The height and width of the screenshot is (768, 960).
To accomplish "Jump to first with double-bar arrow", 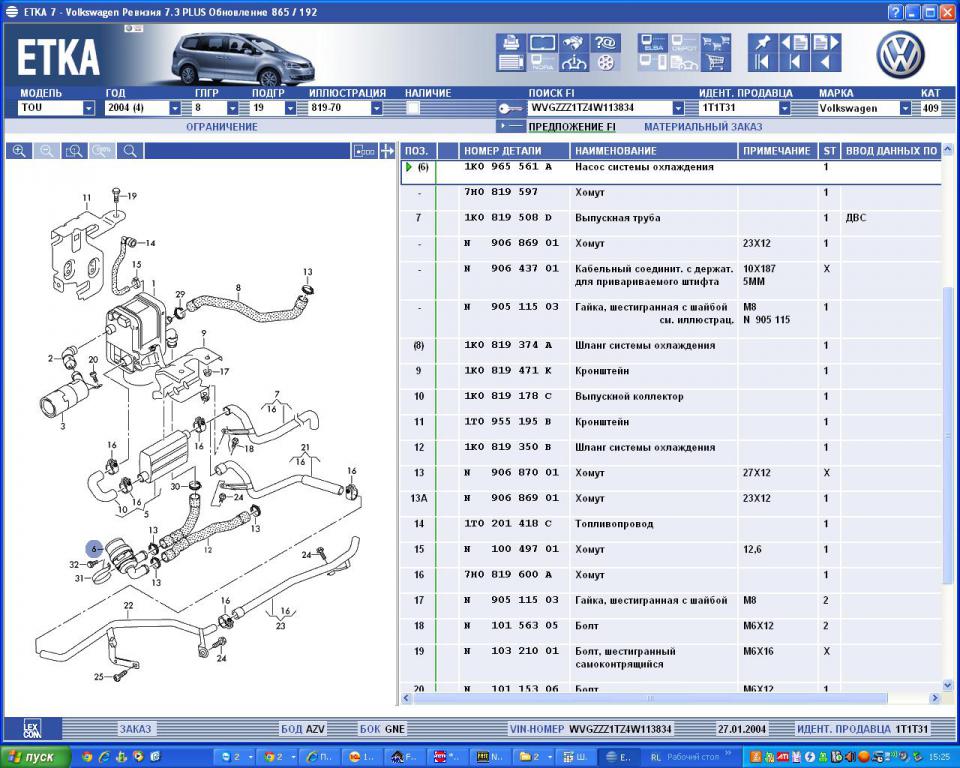I will tap(763, 62).
